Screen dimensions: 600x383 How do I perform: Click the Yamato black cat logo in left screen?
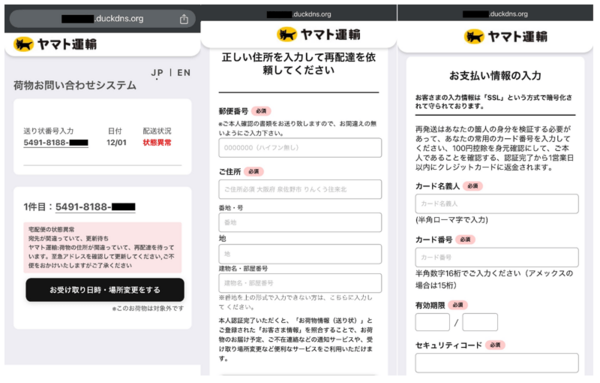tap(24, 44)
